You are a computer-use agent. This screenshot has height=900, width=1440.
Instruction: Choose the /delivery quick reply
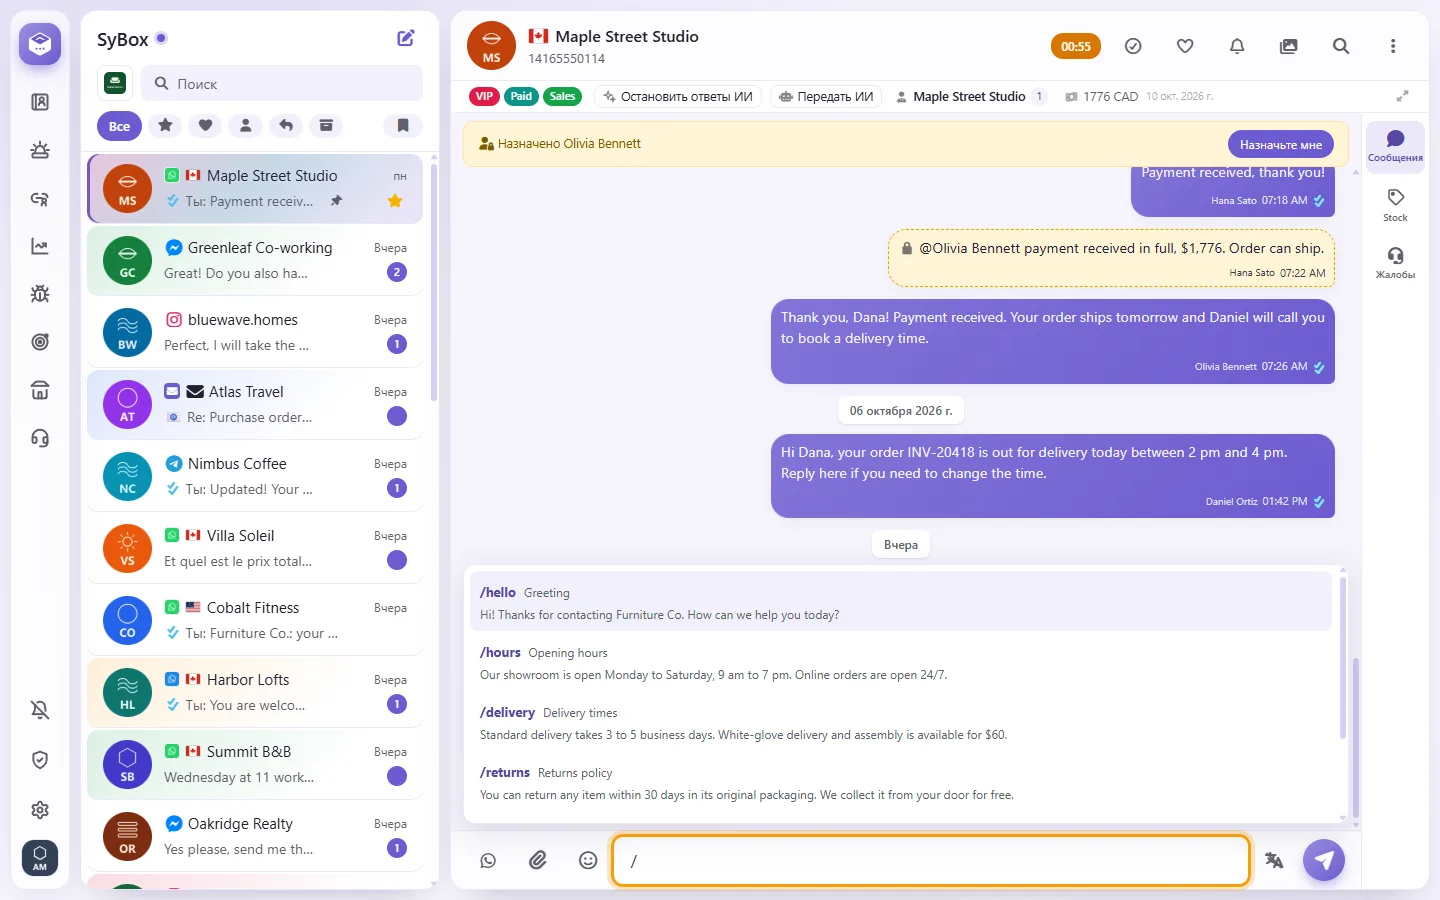(x=900, y=724)
